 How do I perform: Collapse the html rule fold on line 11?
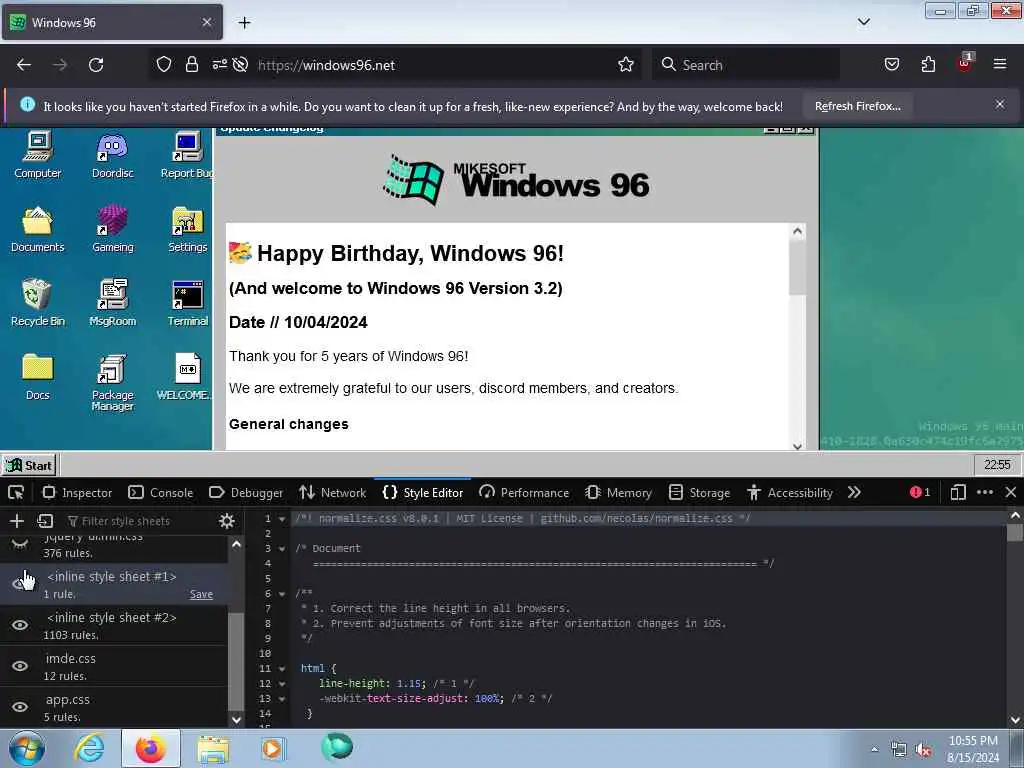coord(282,669)
